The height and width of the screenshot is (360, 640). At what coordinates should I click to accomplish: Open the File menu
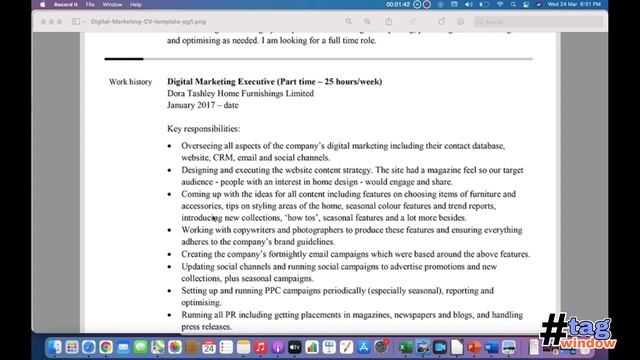[90, 4]
